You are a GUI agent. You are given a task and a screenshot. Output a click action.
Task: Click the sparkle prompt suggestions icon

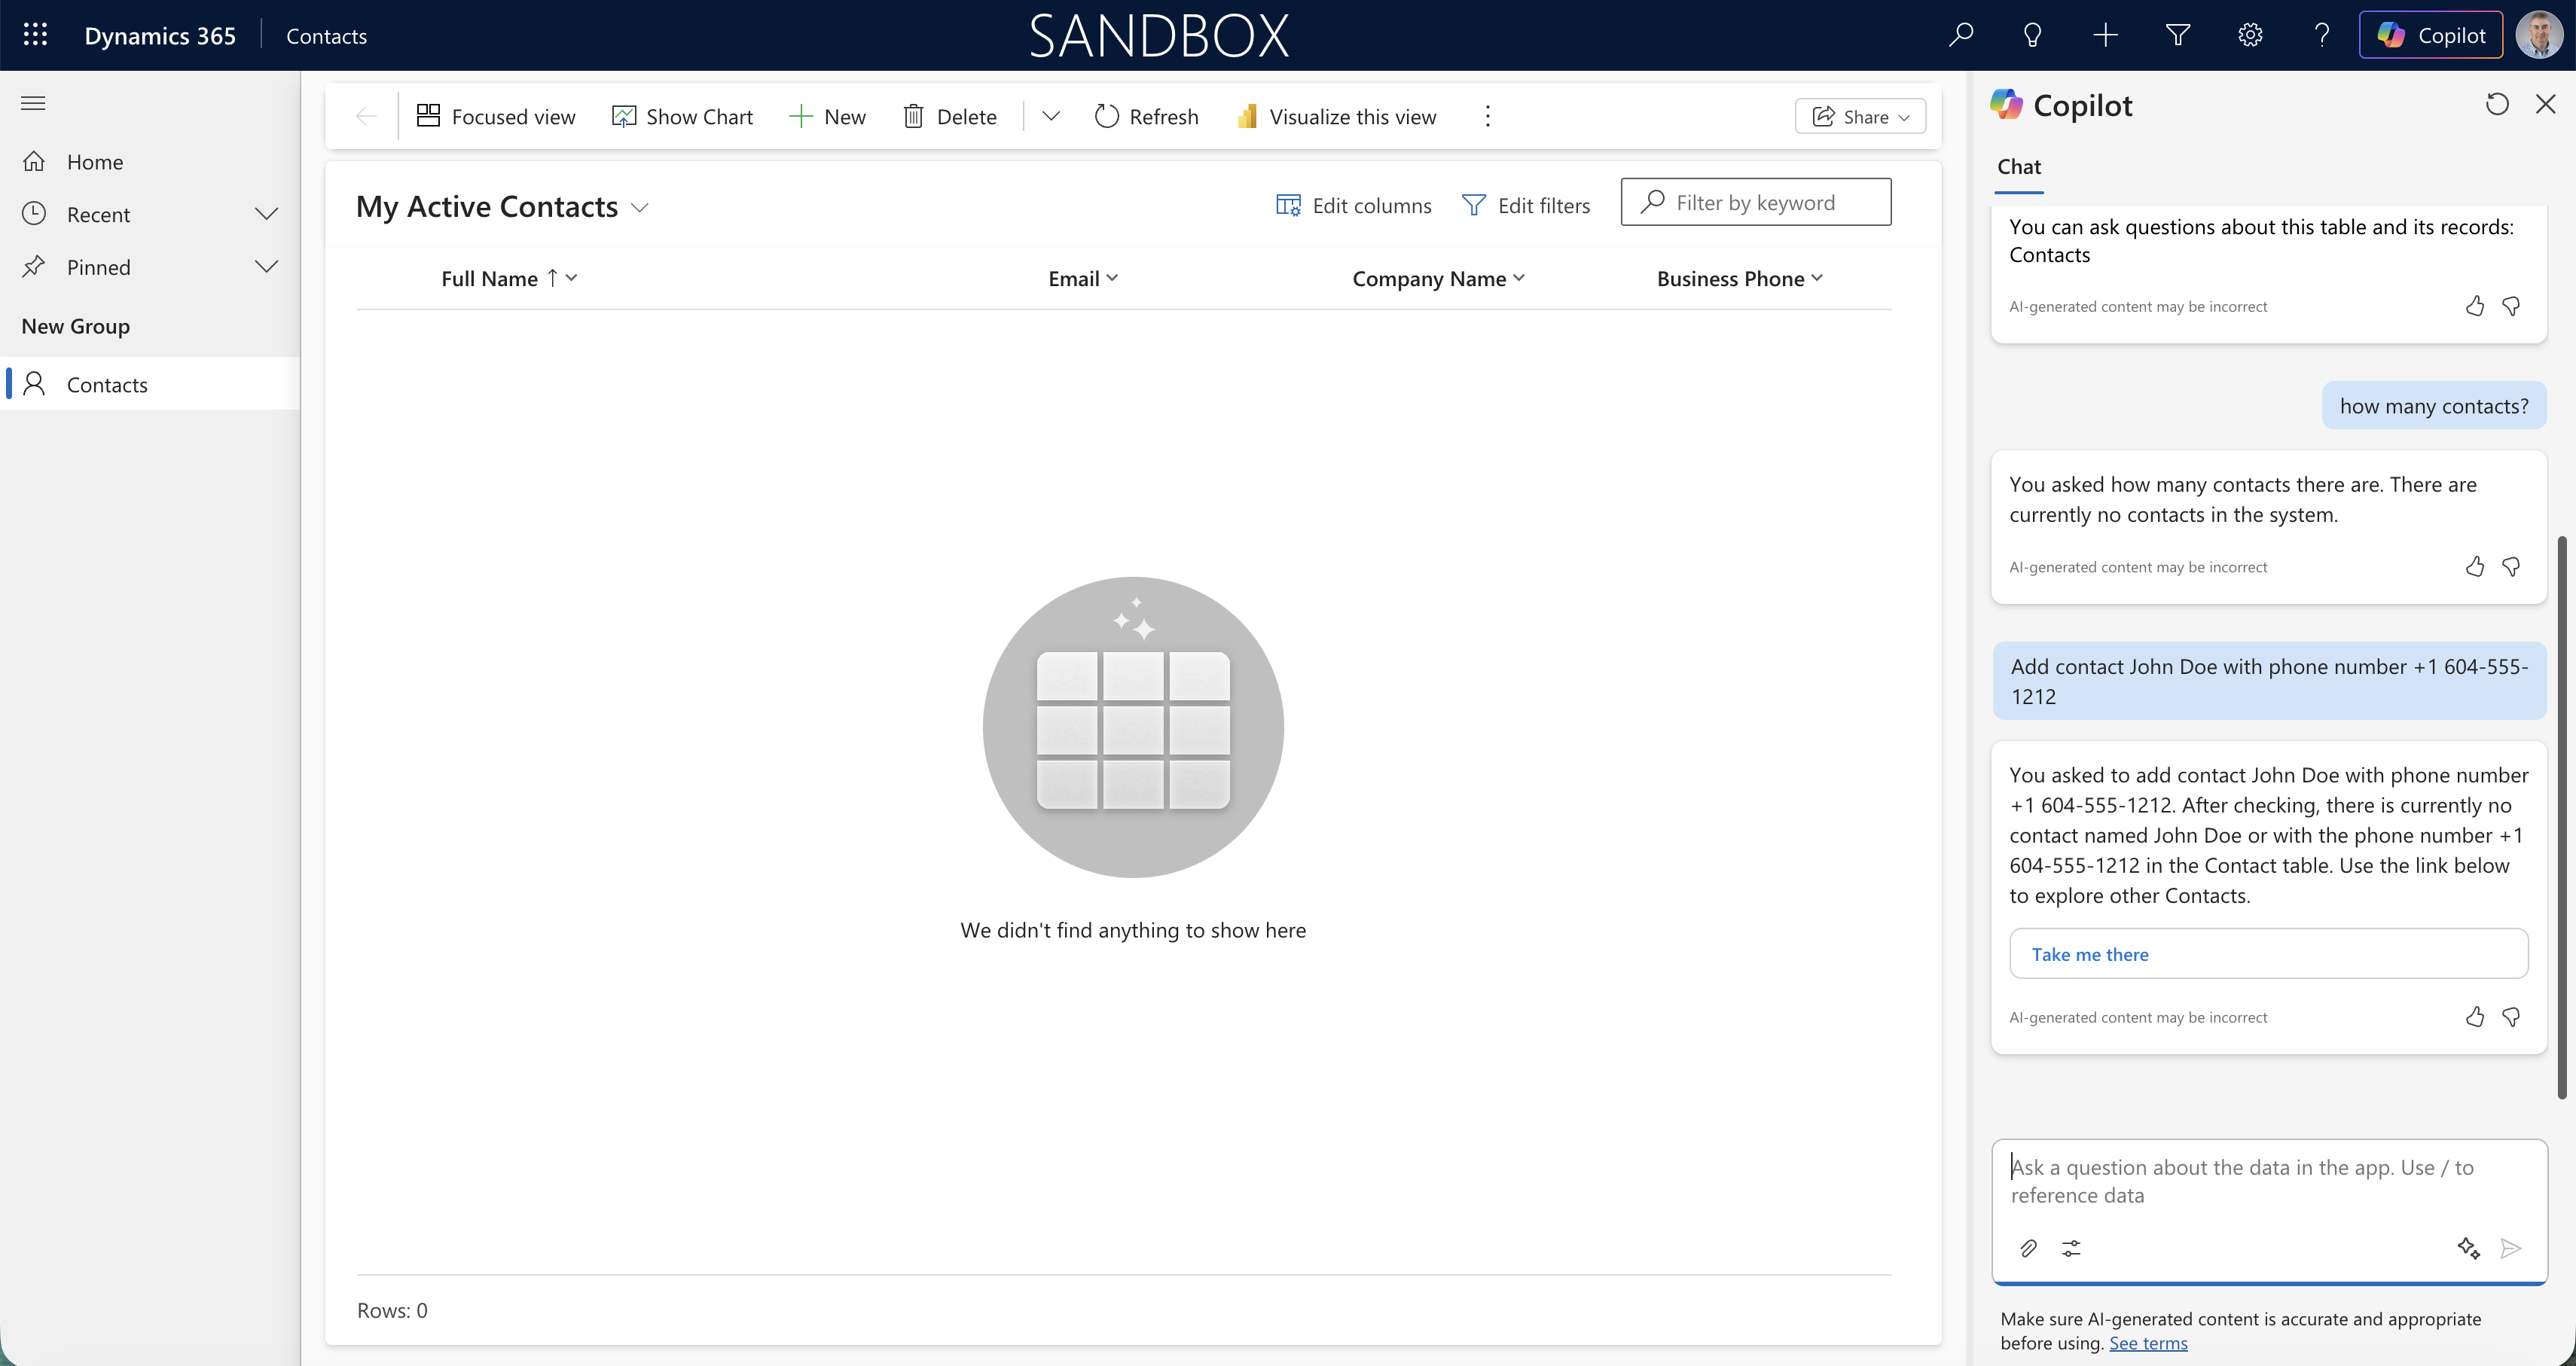click(x=2468, y=1248)
